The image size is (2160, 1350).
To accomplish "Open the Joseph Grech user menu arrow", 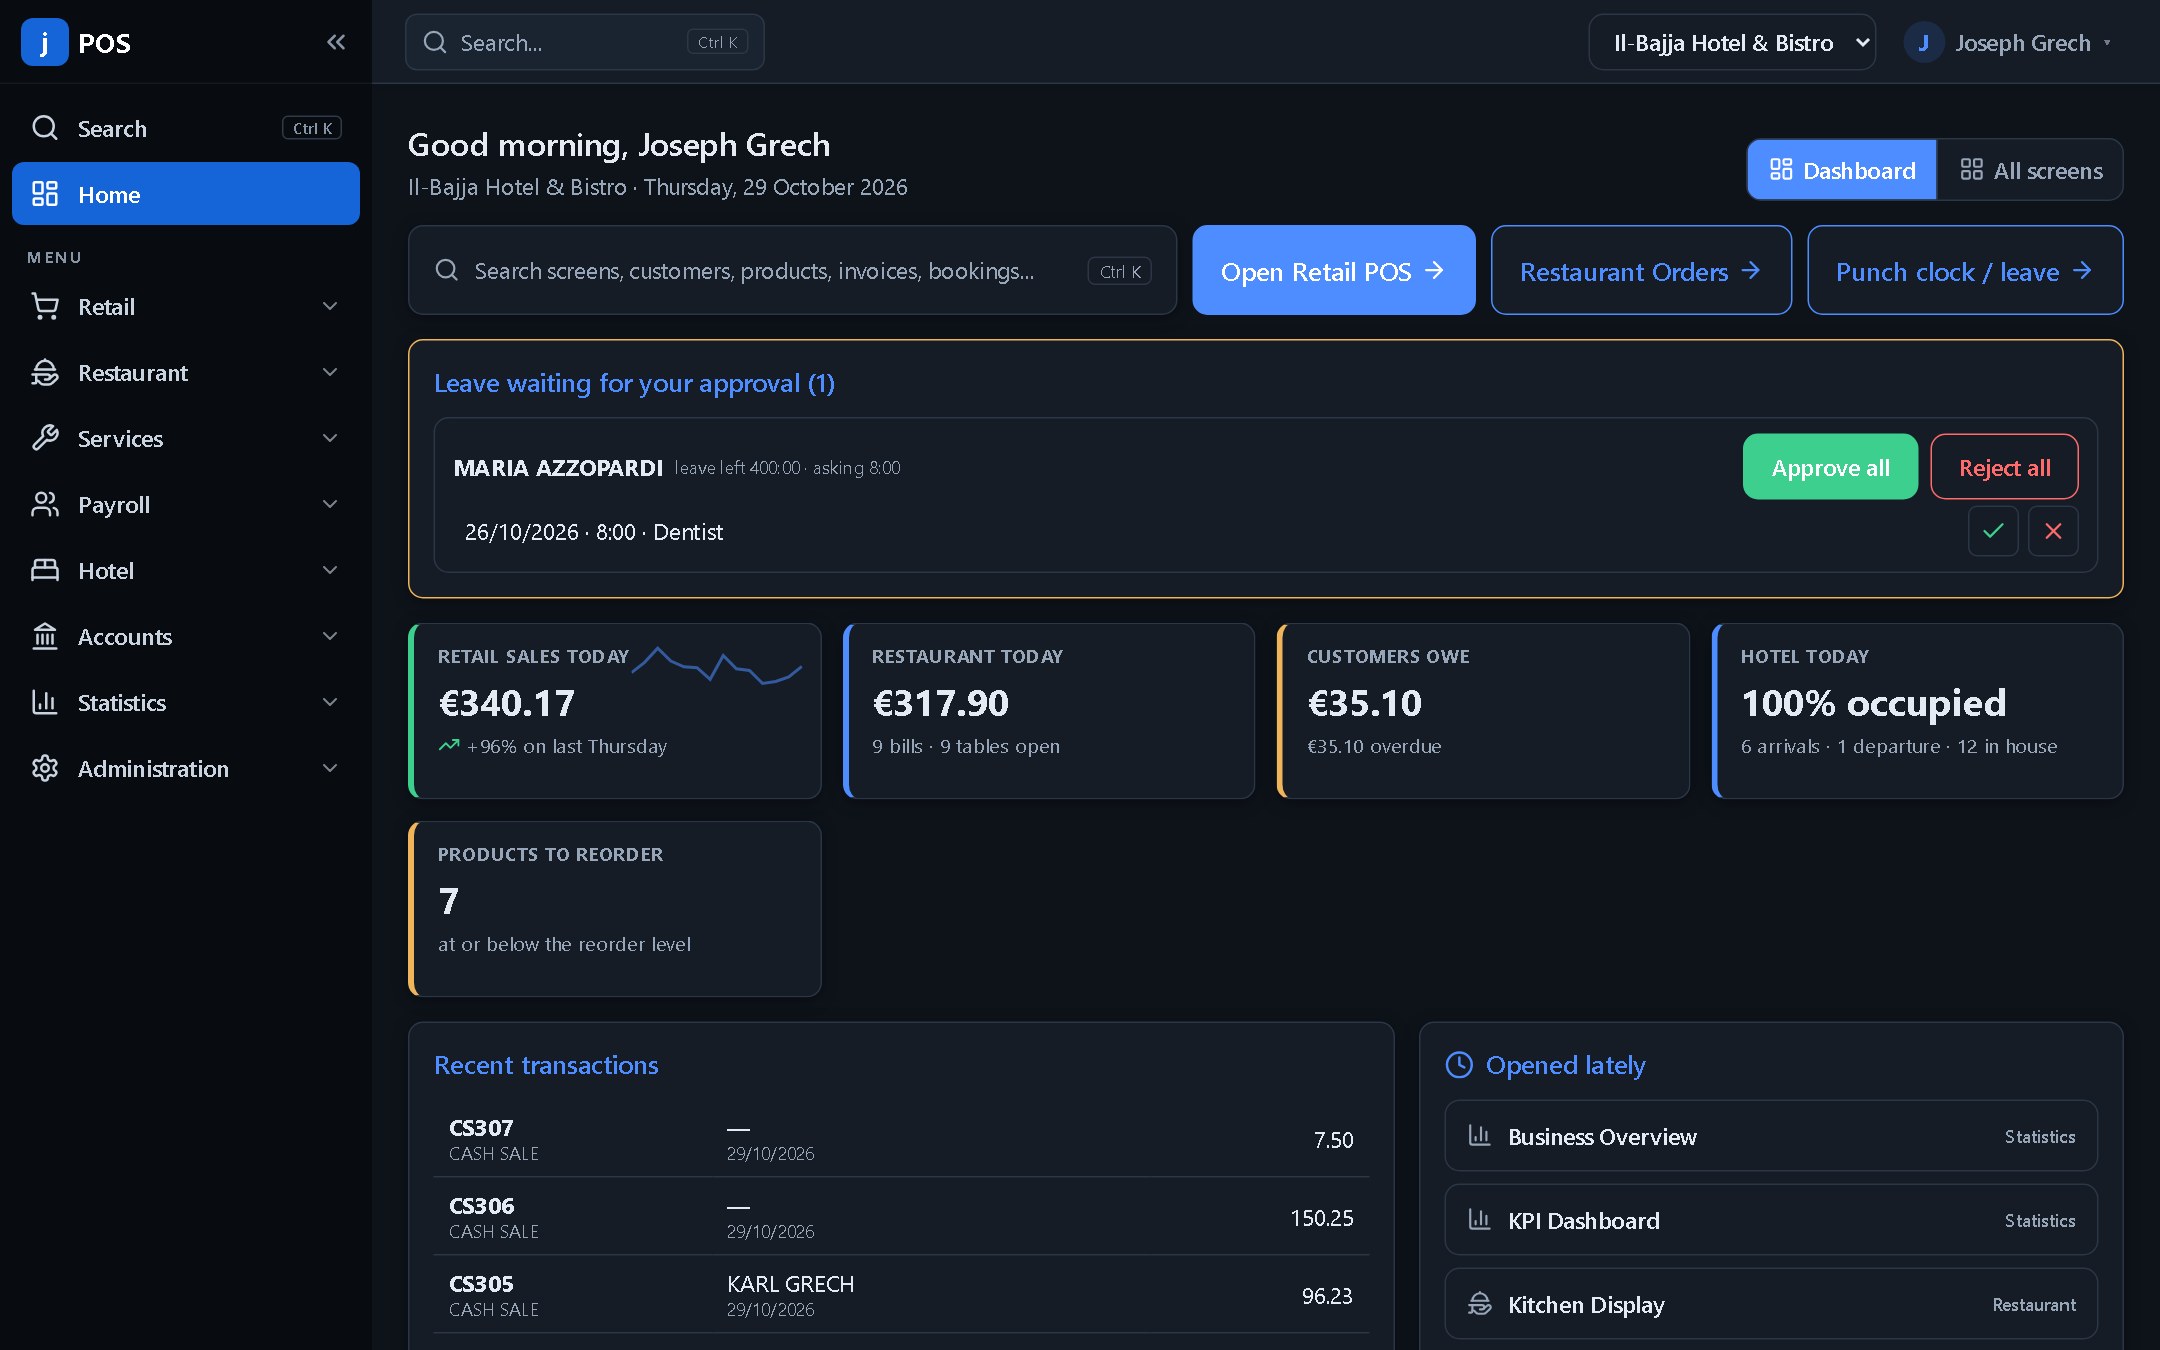I will pos(2107,43).
